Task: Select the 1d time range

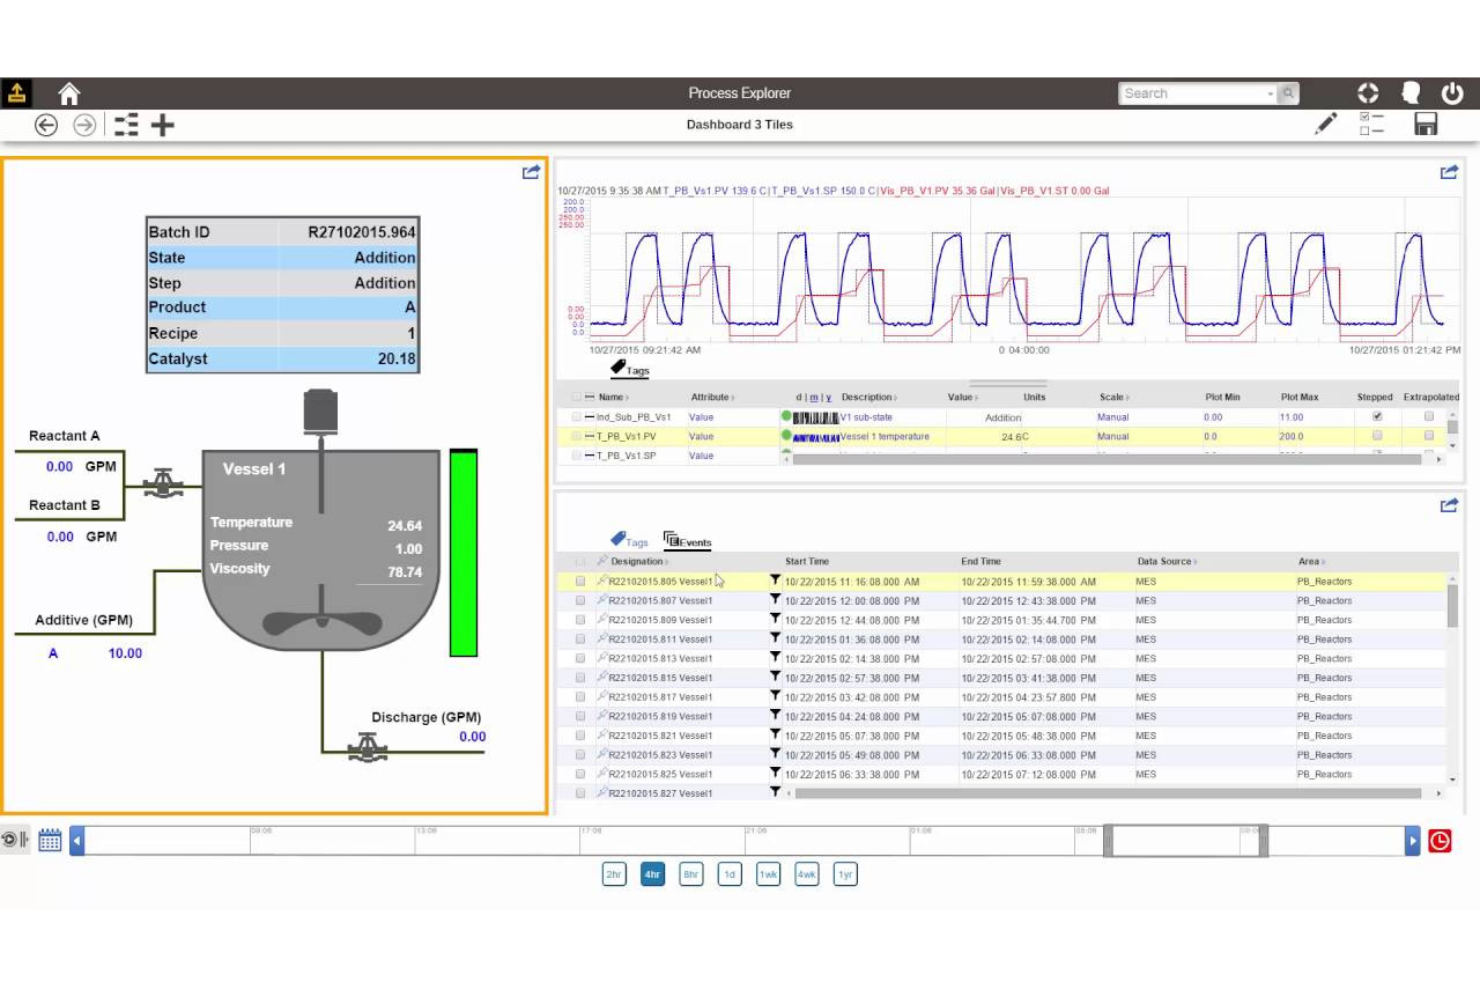Action: (x=730, y=874)
